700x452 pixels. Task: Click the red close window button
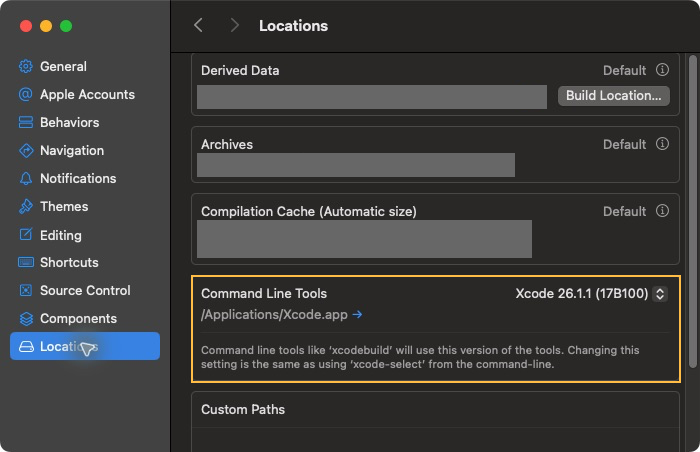tap(26, 26)
